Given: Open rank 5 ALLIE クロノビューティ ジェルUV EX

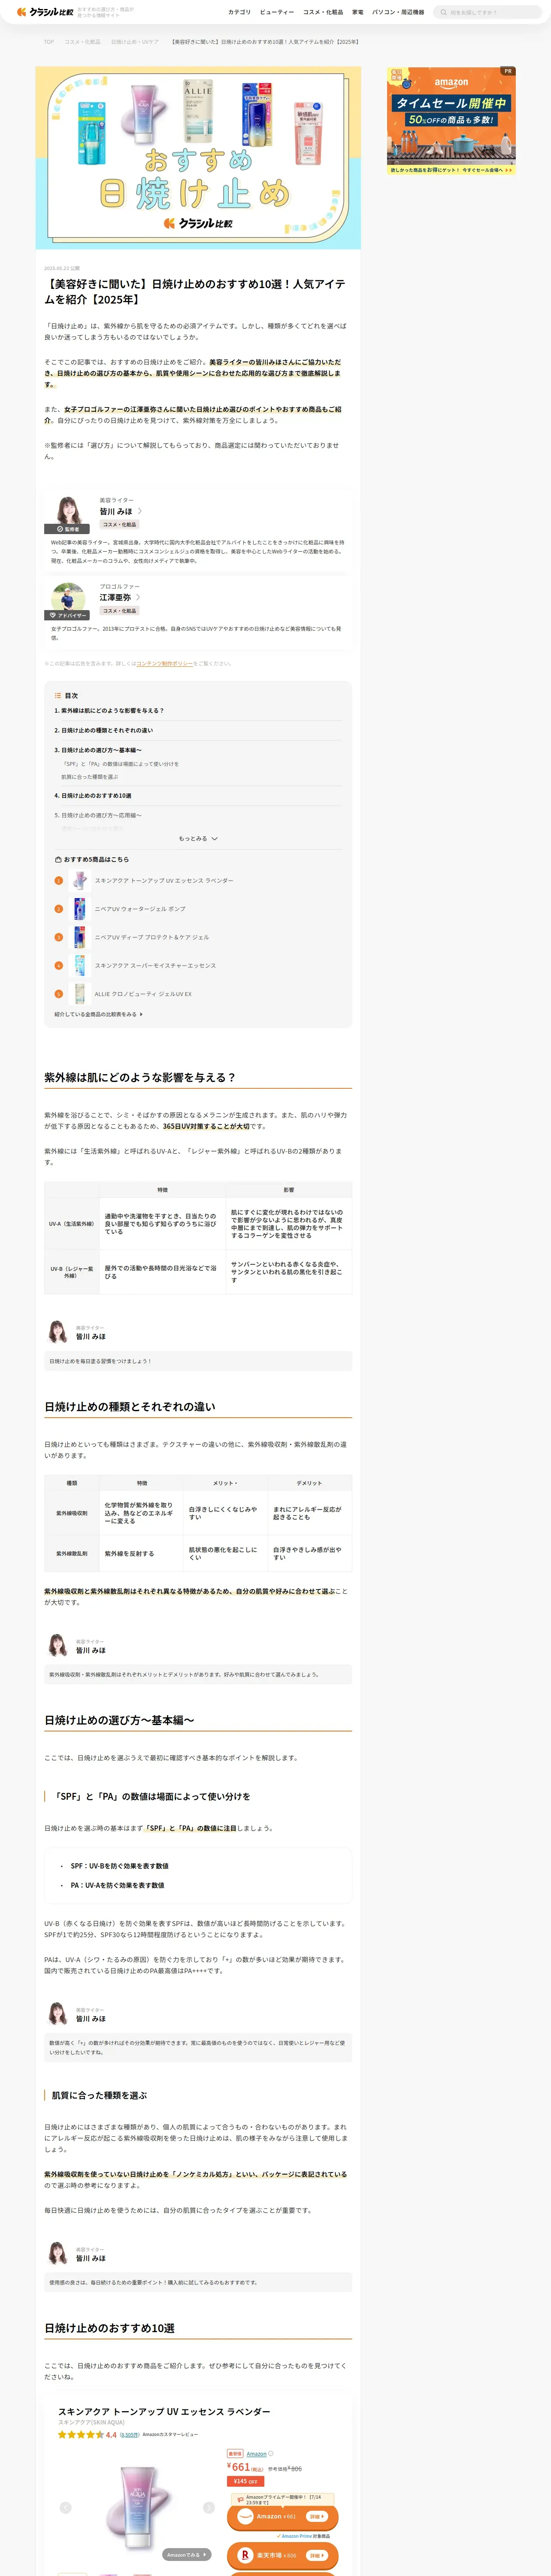Looking at the screenshot, I should coord(143,994).
